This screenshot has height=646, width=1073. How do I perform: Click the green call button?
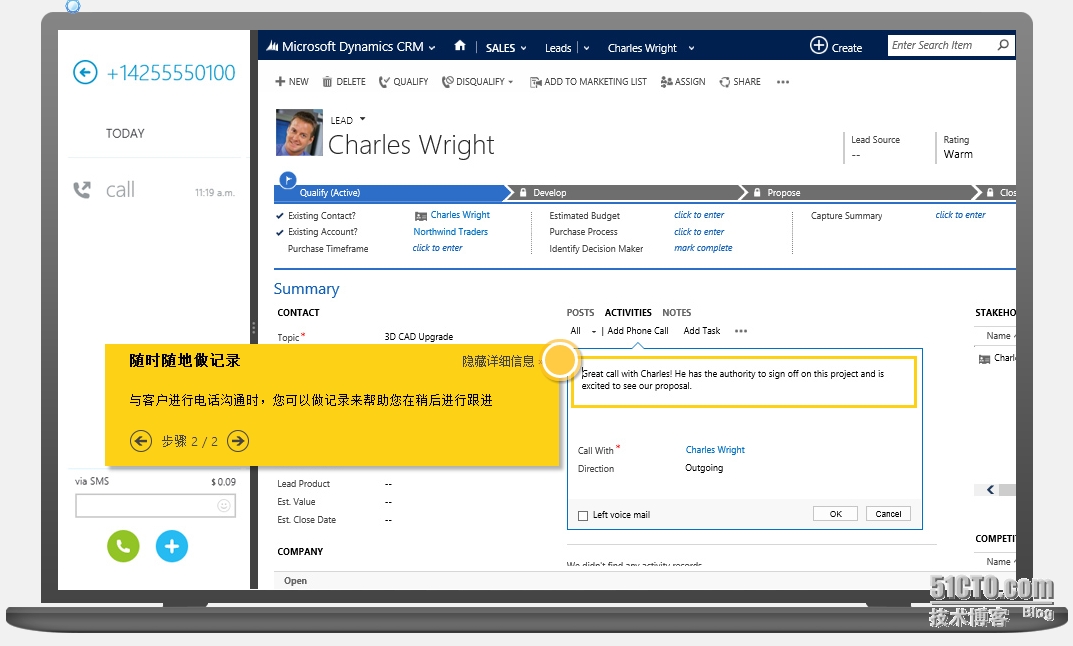pos(123,545)
